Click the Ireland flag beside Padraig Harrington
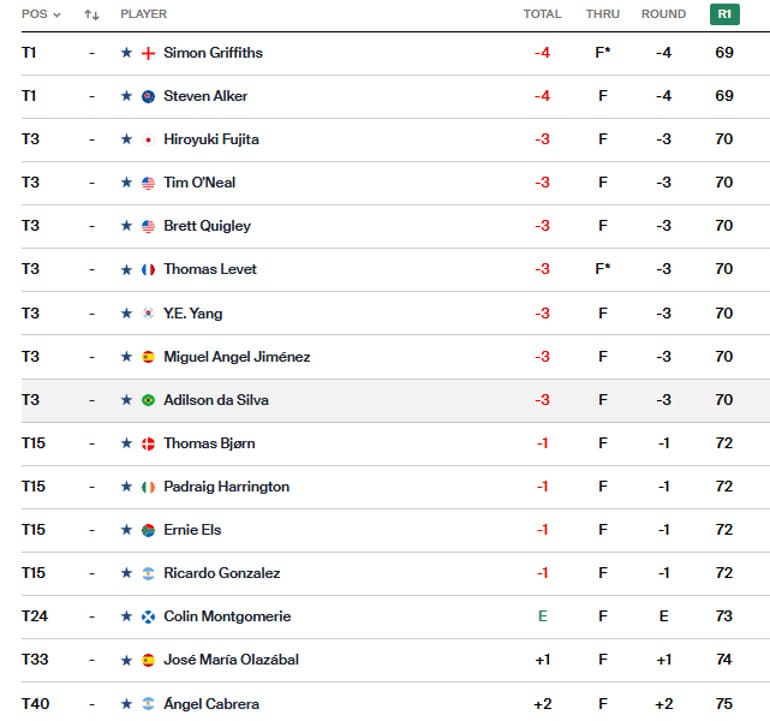Image resolution: width=770 pixels, height=721 pixels. (x=148, y=487)
